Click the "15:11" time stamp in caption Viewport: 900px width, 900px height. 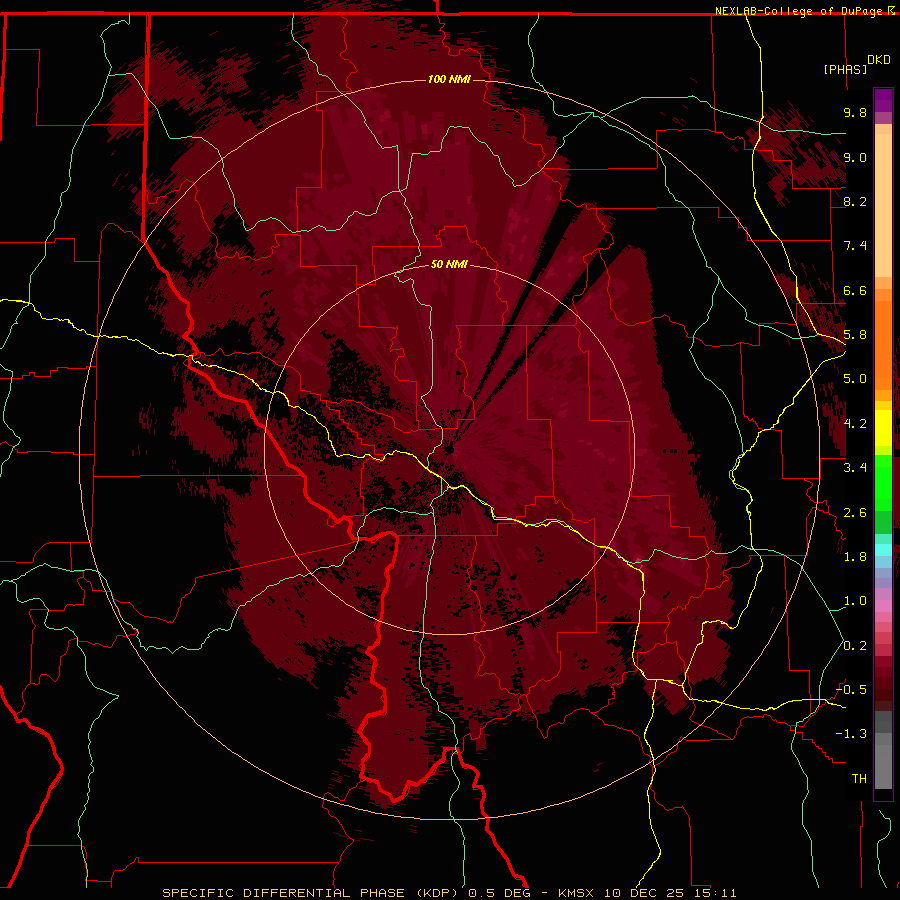point(714,893)
